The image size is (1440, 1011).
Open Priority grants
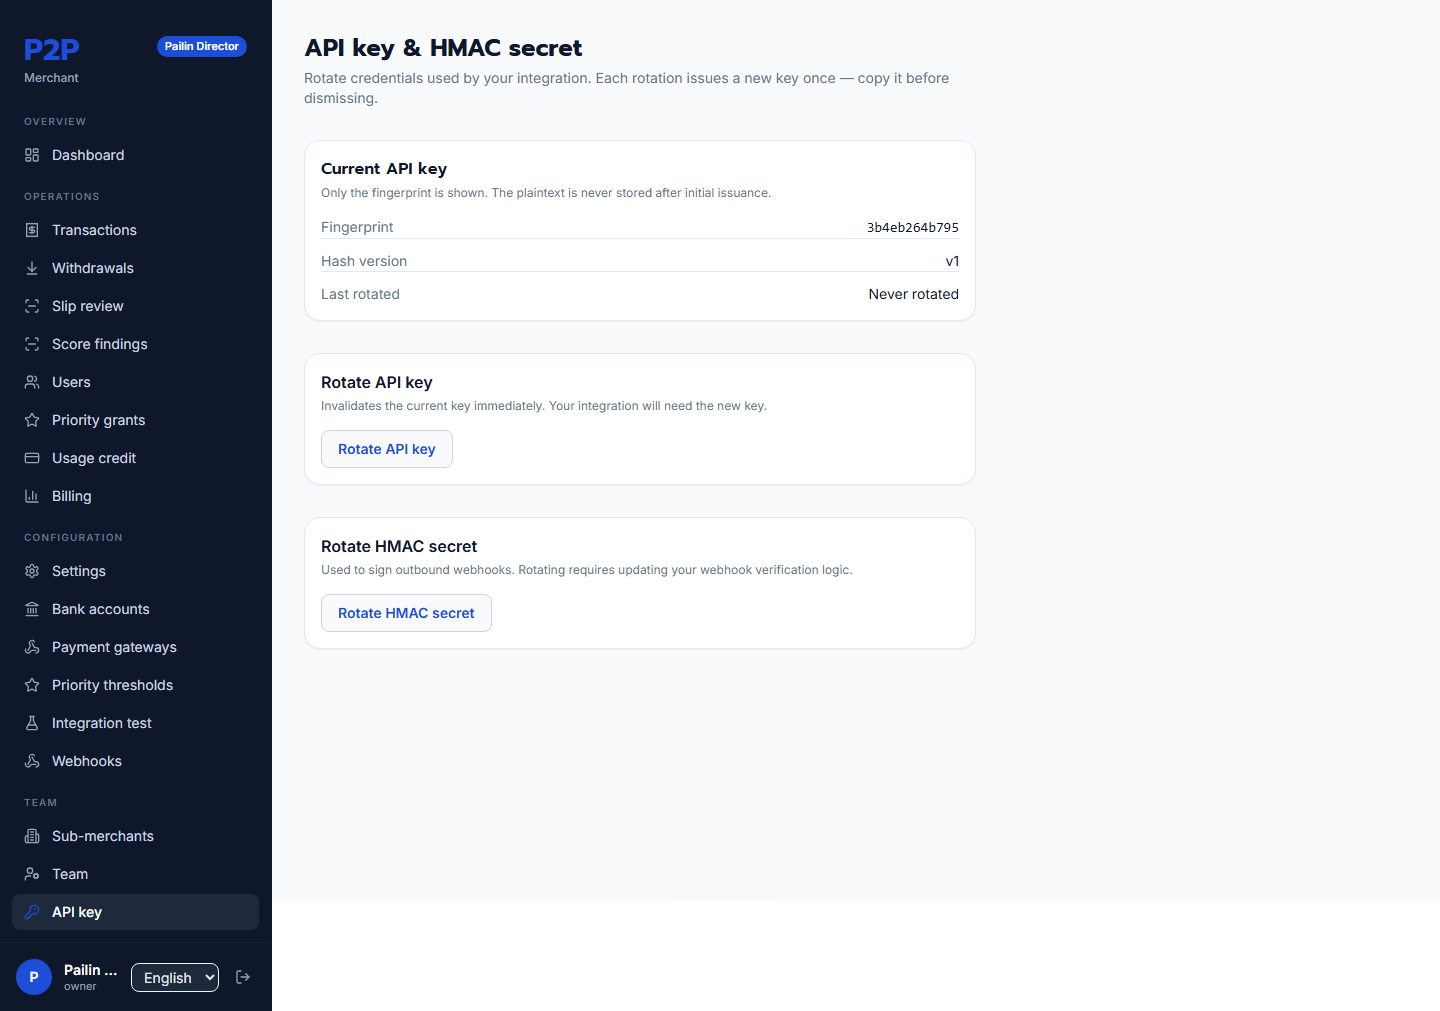[135, 420]
